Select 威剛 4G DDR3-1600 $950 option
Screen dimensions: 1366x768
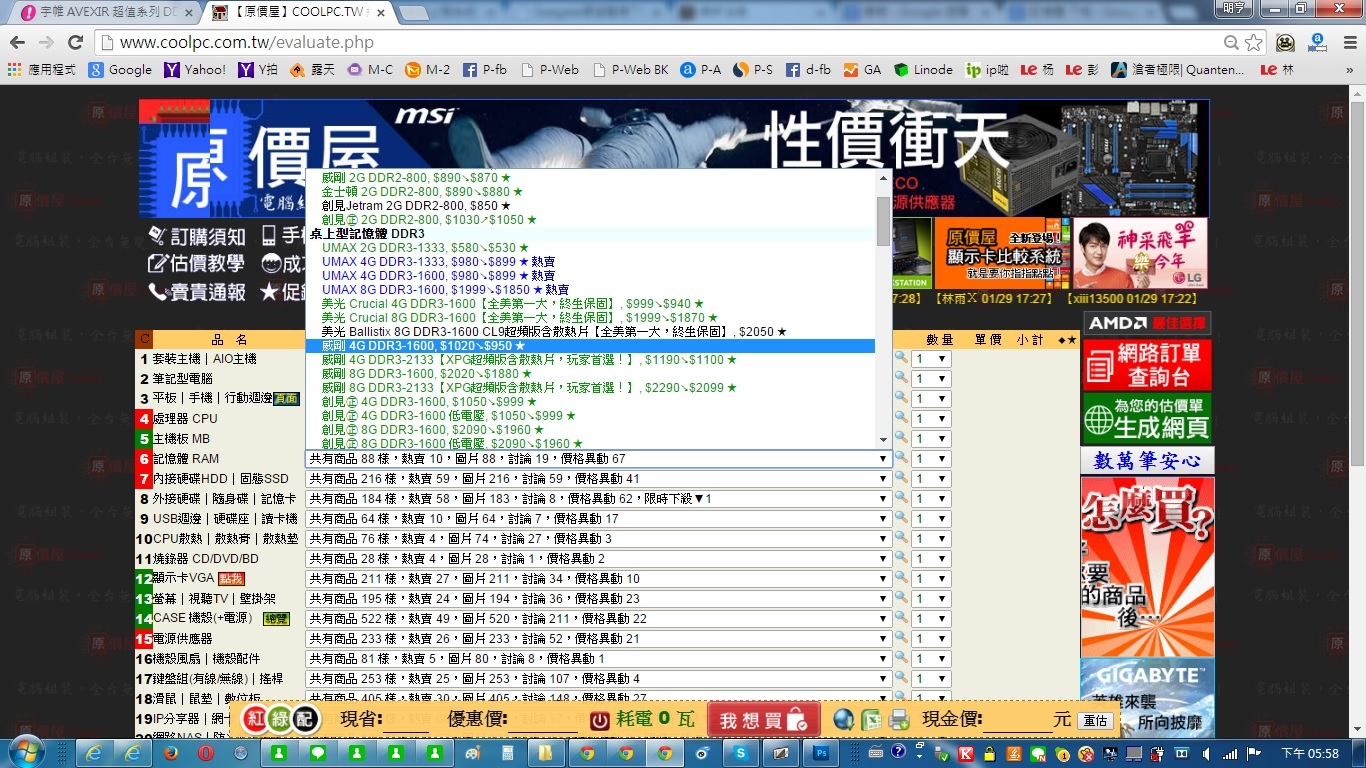coord(590,346)
